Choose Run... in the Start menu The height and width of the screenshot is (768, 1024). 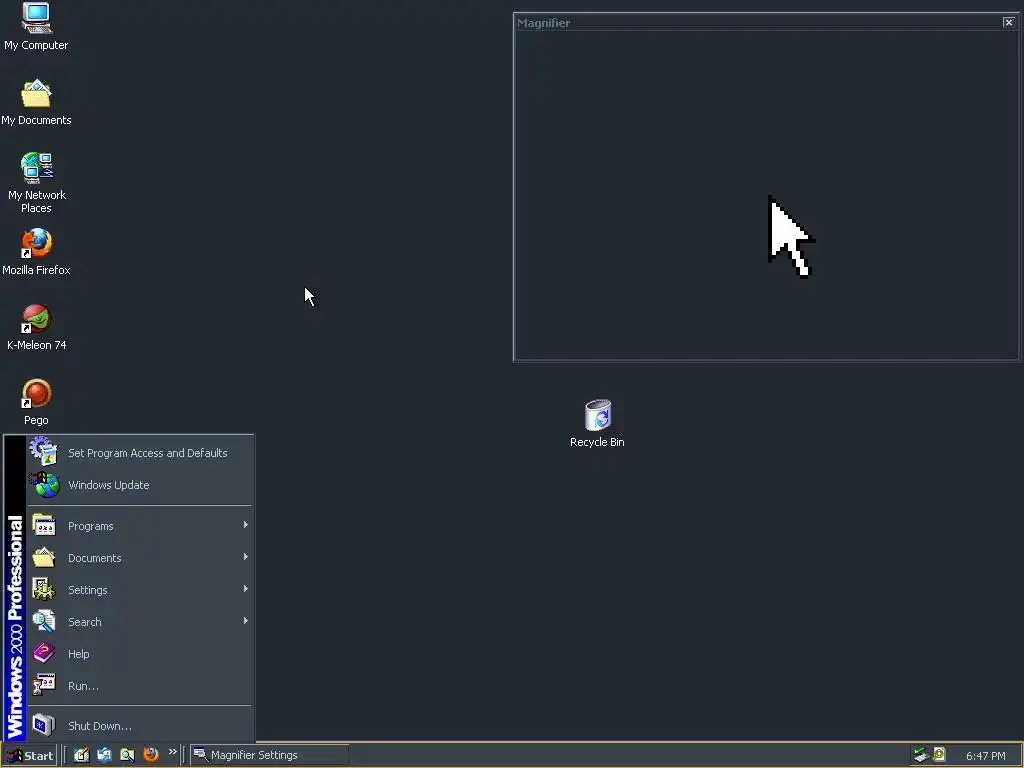[139, 686]
